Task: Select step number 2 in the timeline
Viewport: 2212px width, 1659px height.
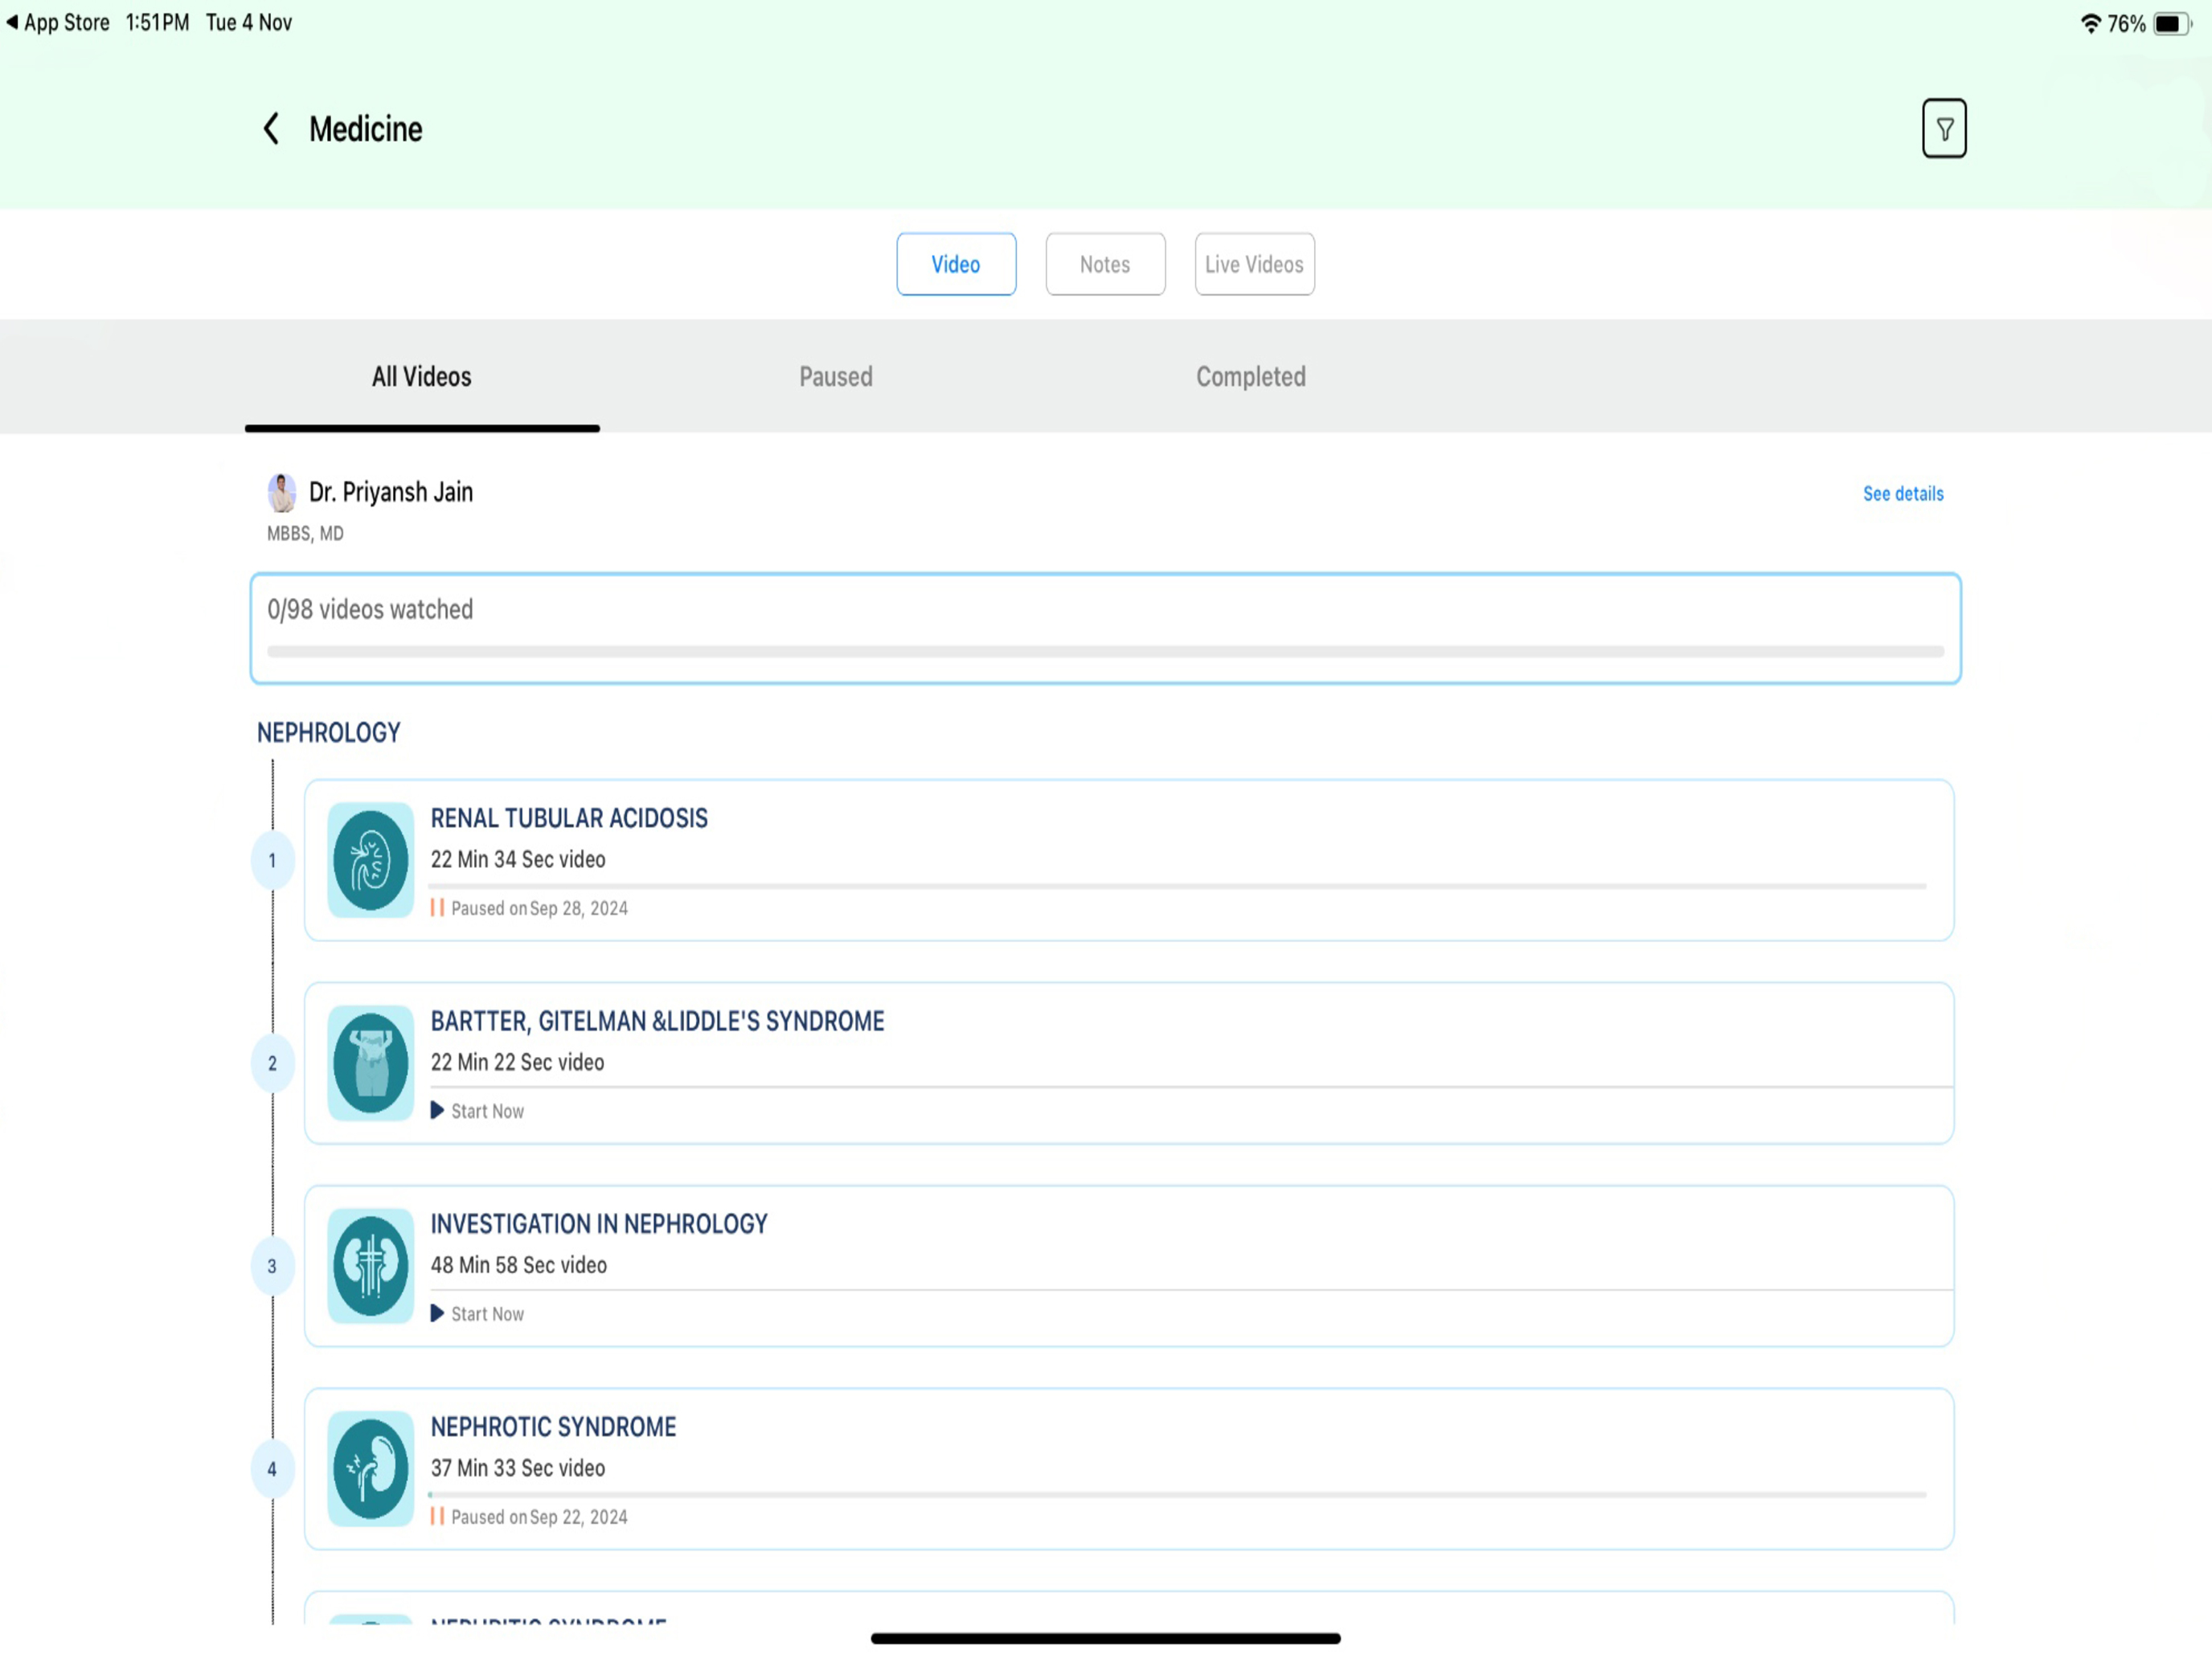Action: pos(272,1063)
